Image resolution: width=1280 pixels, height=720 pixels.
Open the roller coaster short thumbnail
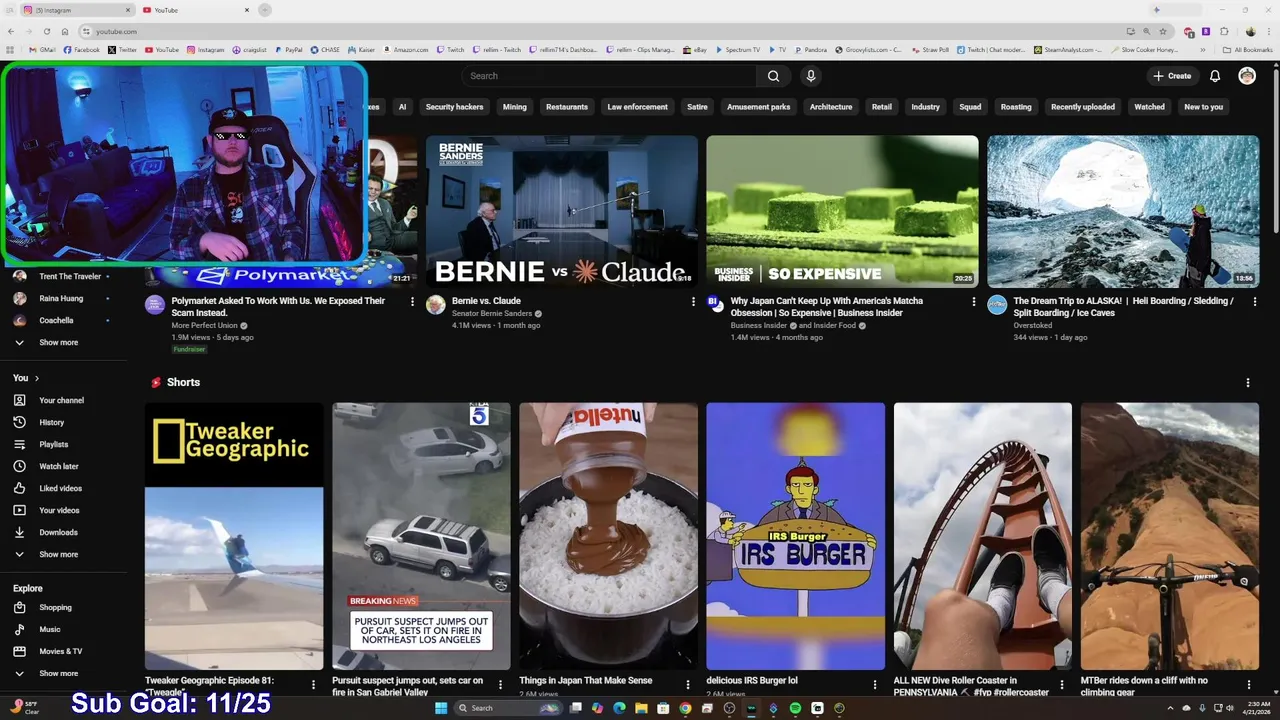982,536
